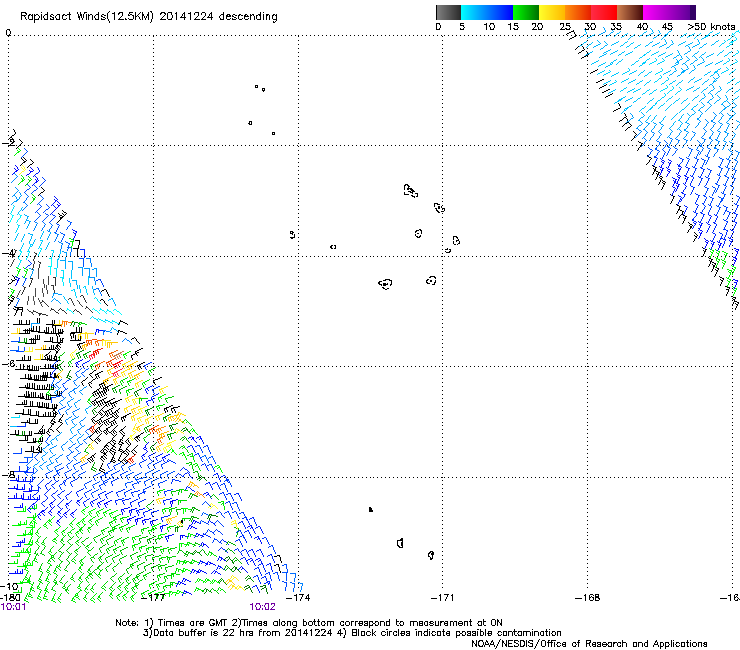The width and height of the screenshot is (740, 650).
Task: Click the magenta 40-45 knots color band
Action: [656, 12]
